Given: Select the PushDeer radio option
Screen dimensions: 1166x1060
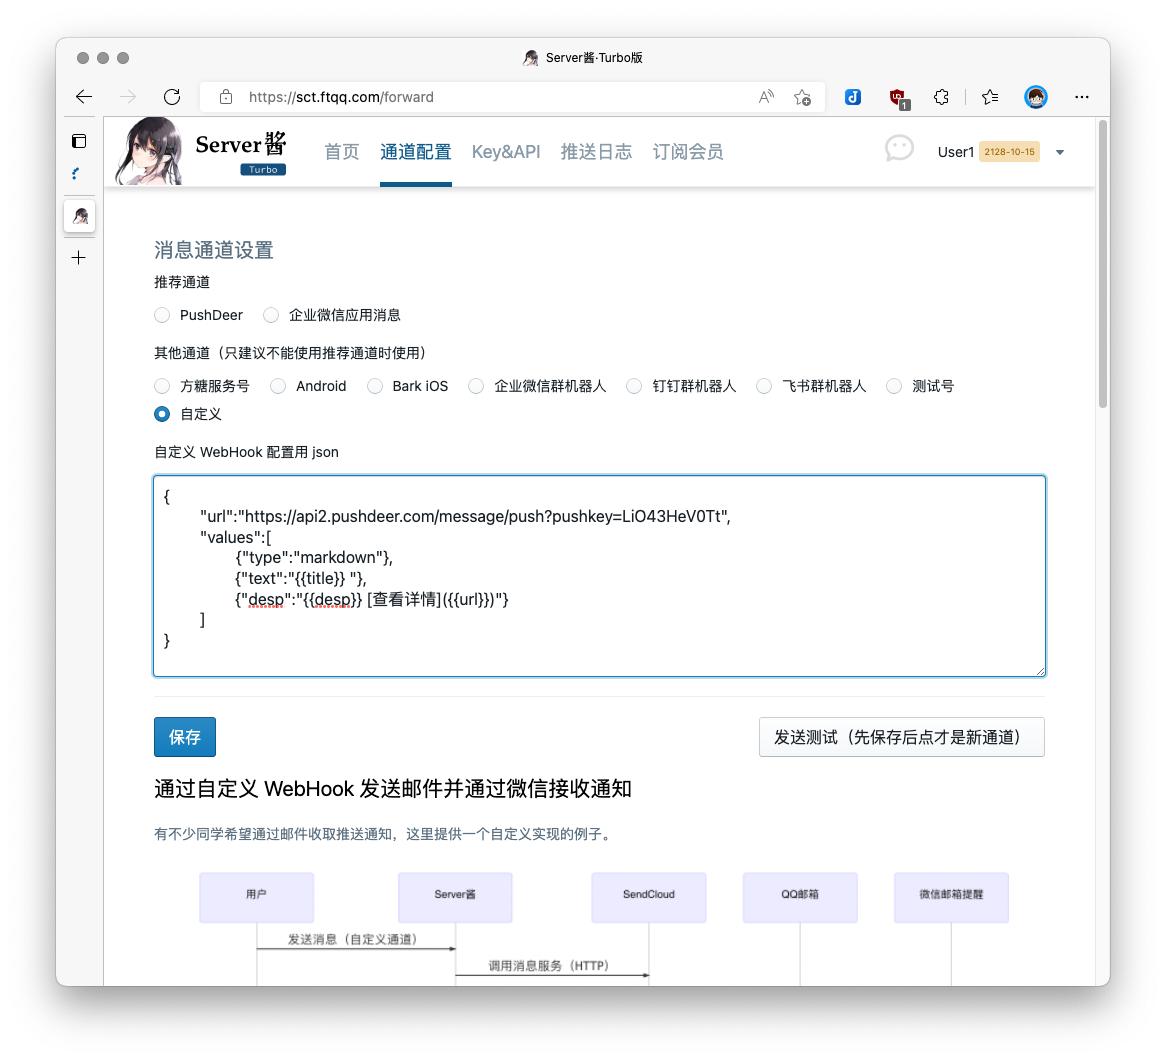Looking at the screenshot, I should coord(162,314).
